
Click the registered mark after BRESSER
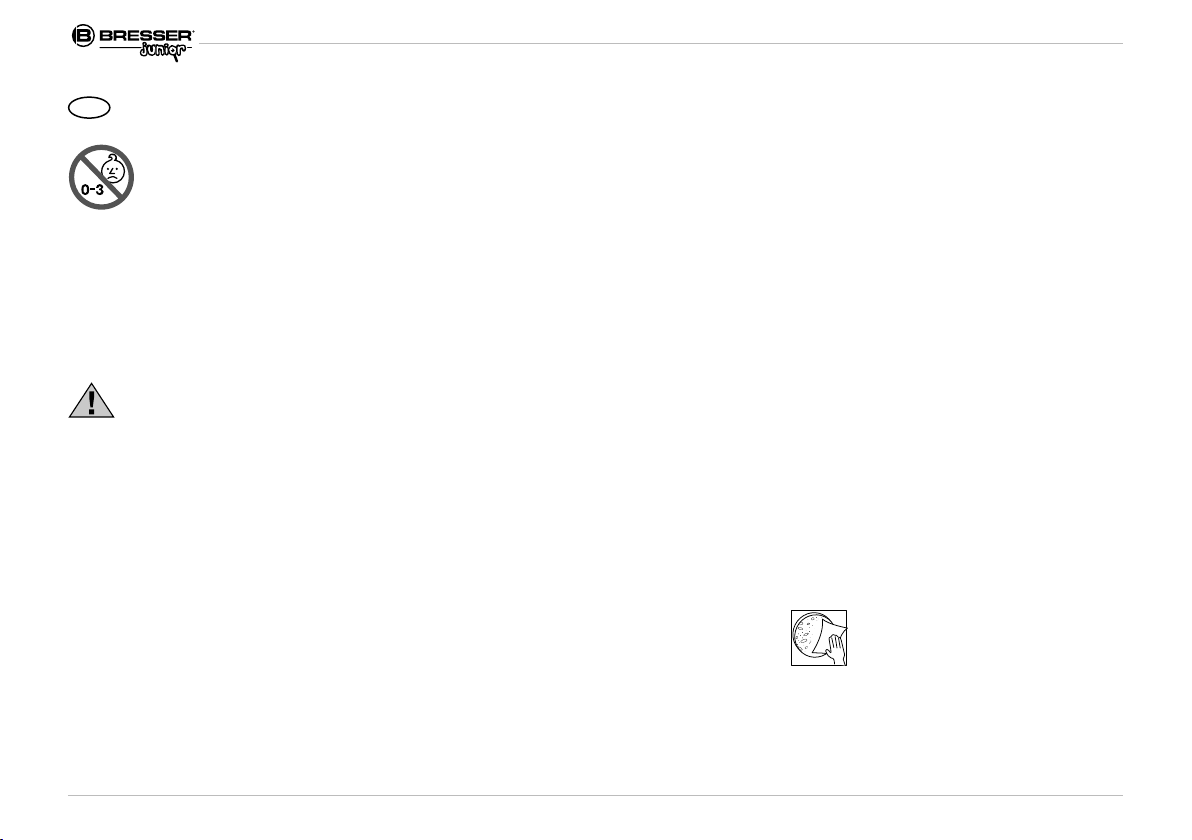194,30
